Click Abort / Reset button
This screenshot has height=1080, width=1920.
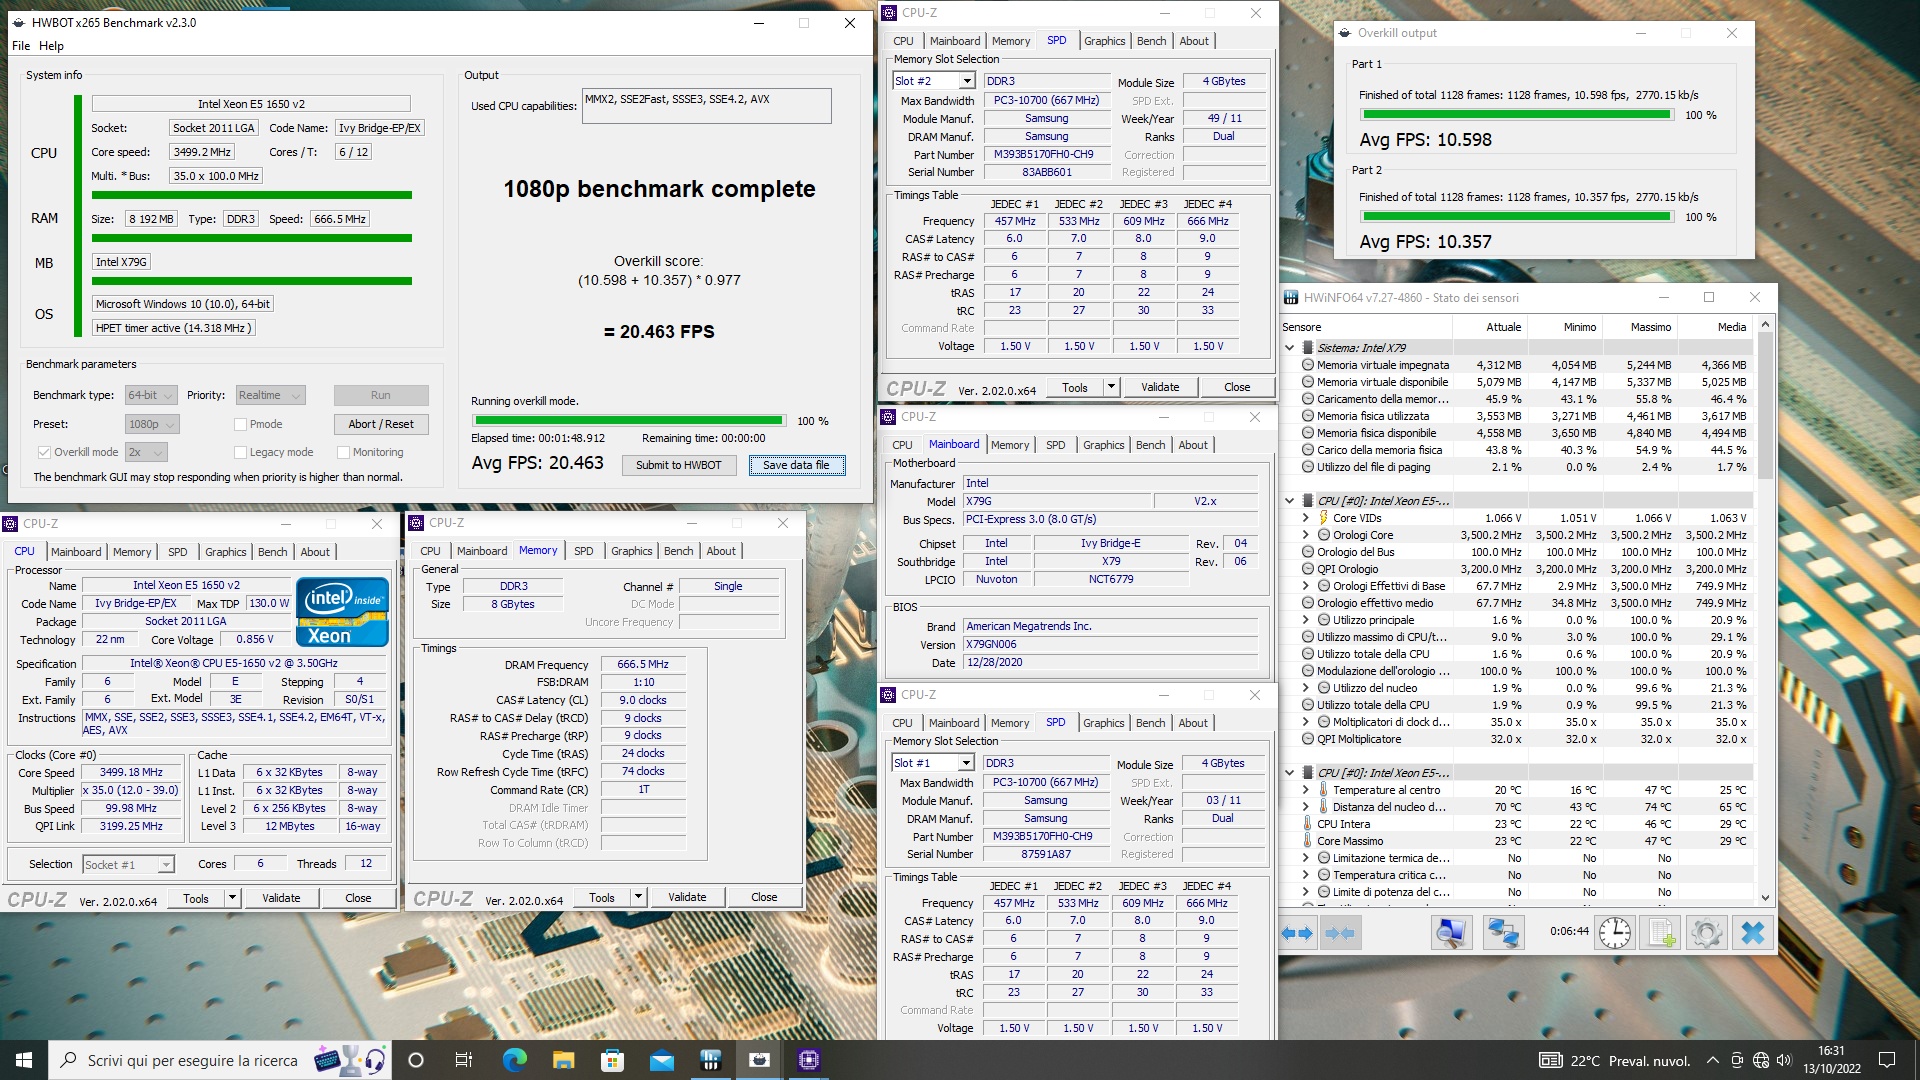point(381,424)
